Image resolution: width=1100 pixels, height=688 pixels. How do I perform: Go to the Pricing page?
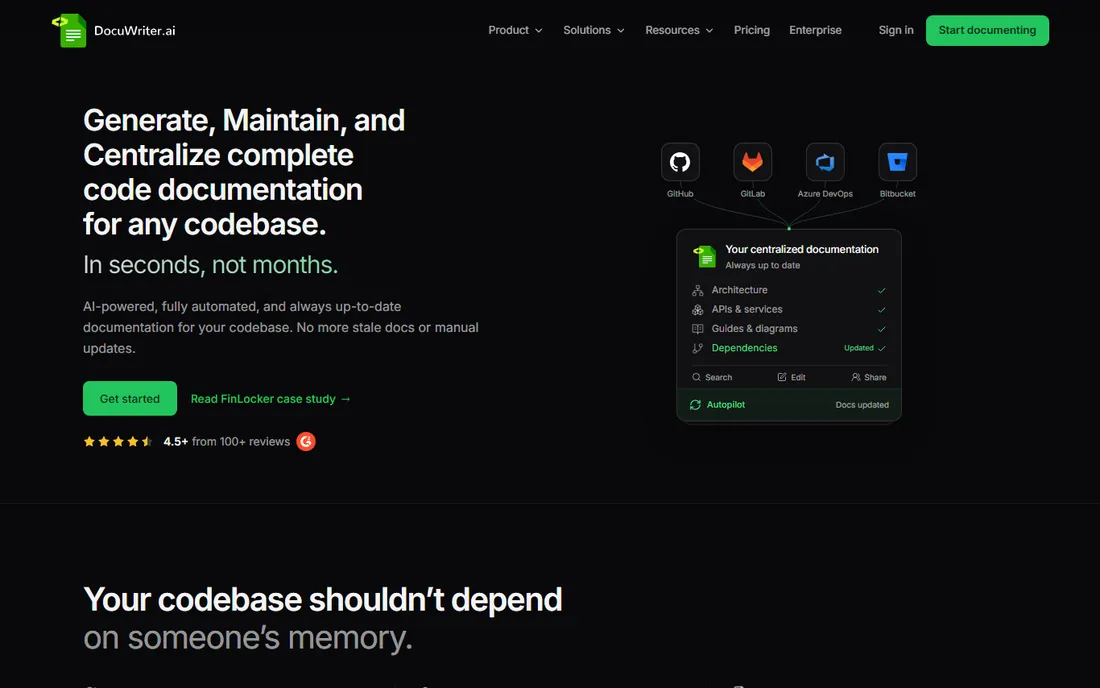(x=751, y=30)
